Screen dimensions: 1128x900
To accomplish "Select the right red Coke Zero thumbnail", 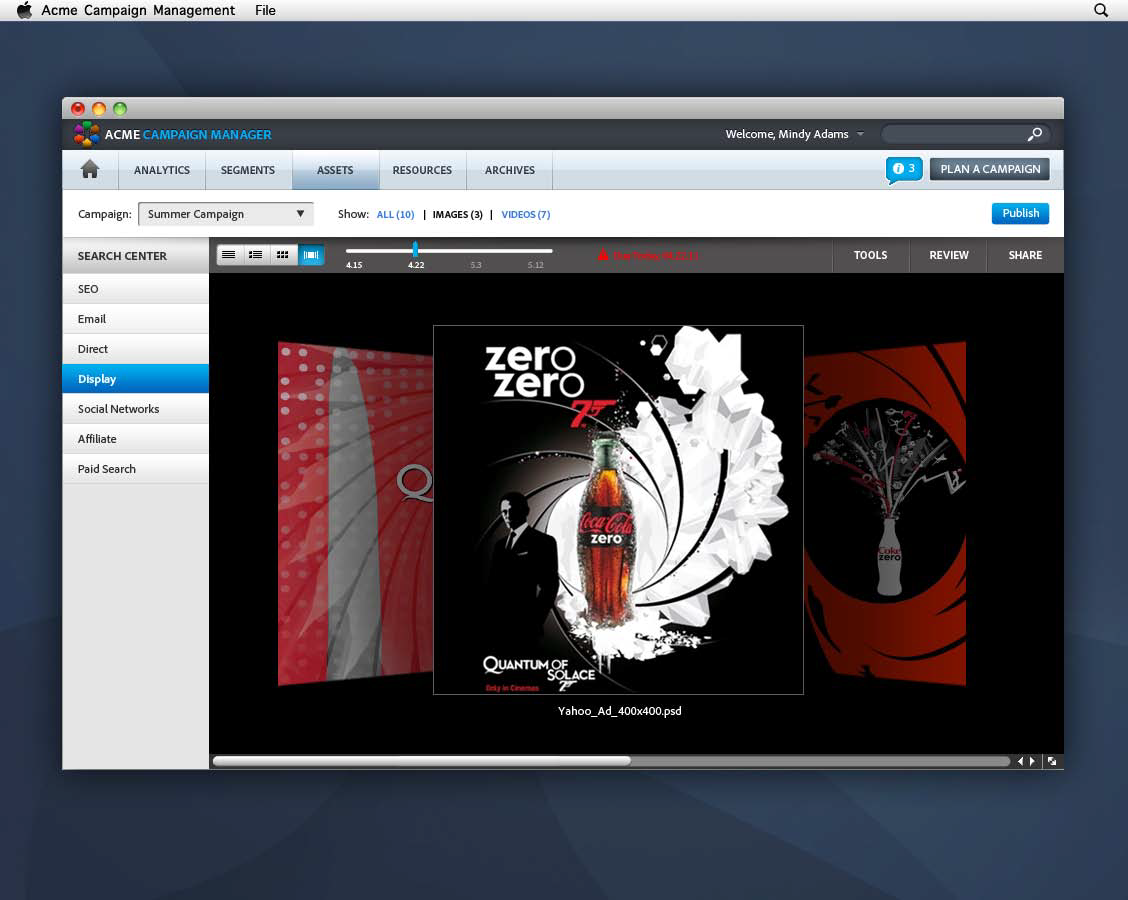I will pos(885,514).
